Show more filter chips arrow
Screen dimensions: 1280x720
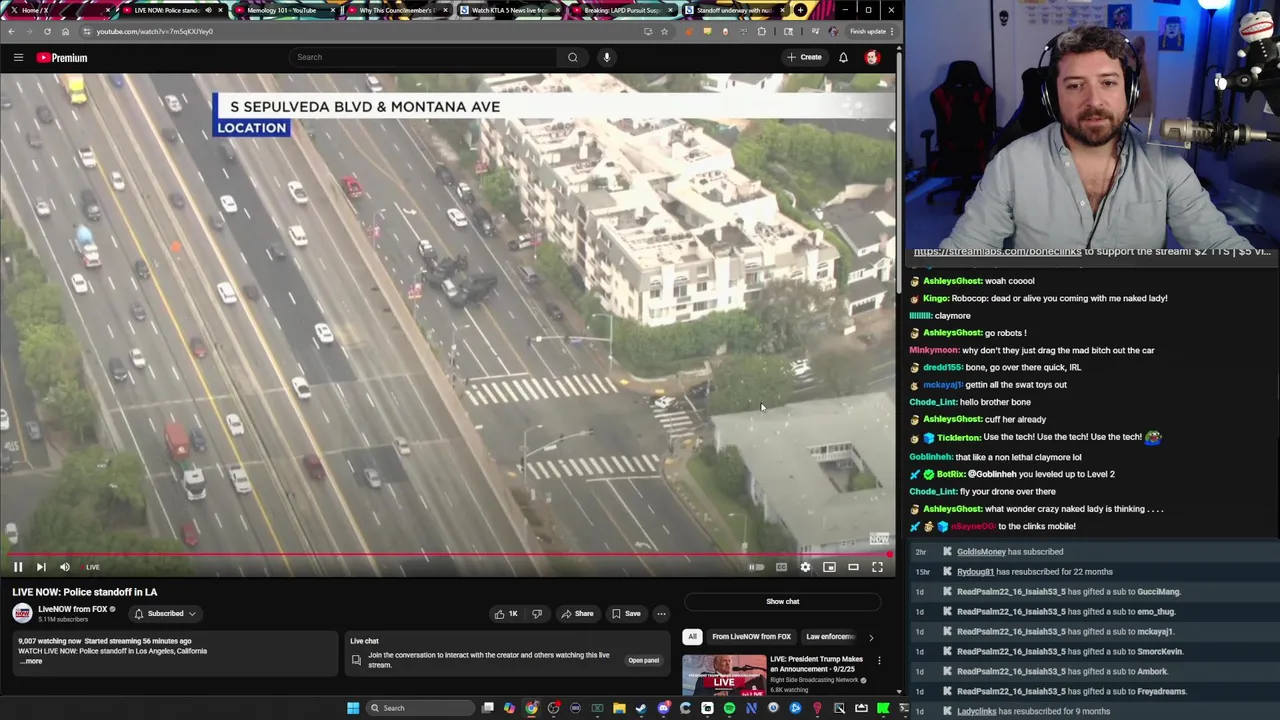click(x=870, y=637)
